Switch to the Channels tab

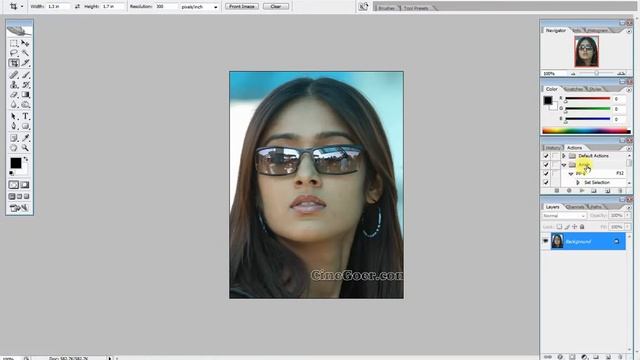point(575,207)
